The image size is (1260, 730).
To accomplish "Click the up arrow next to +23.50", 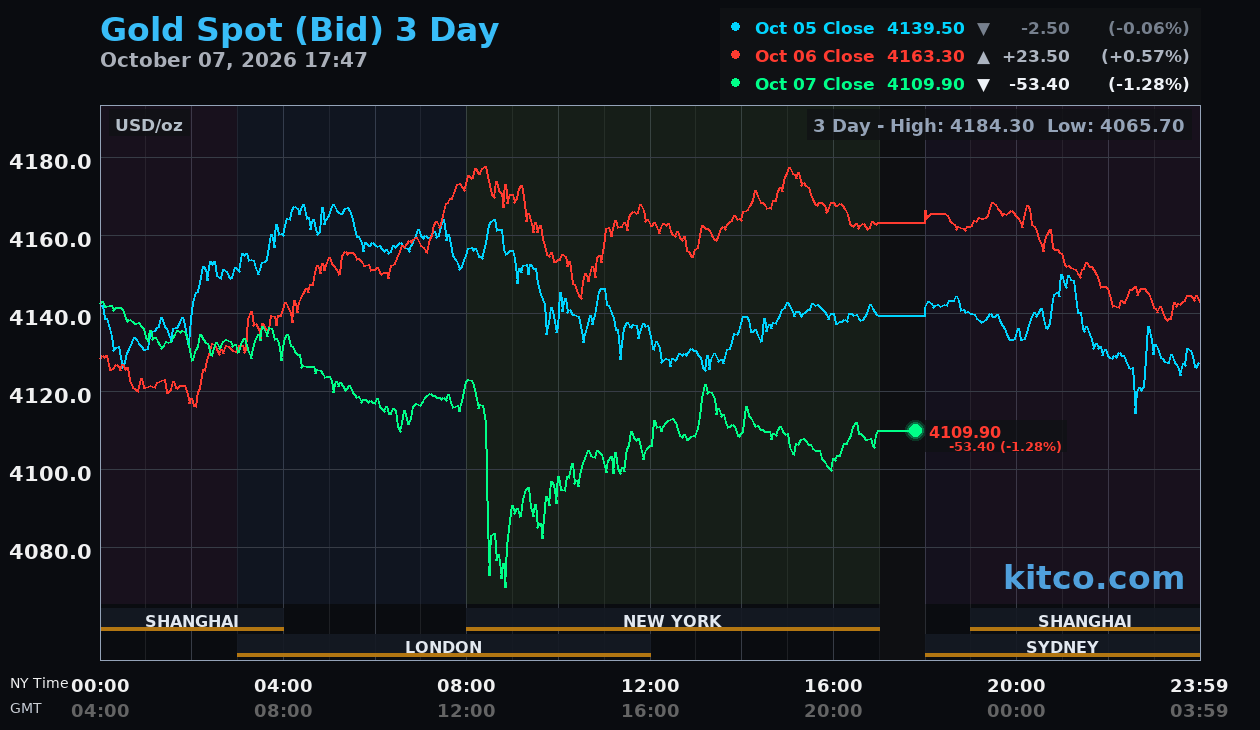I will (983, 56).
